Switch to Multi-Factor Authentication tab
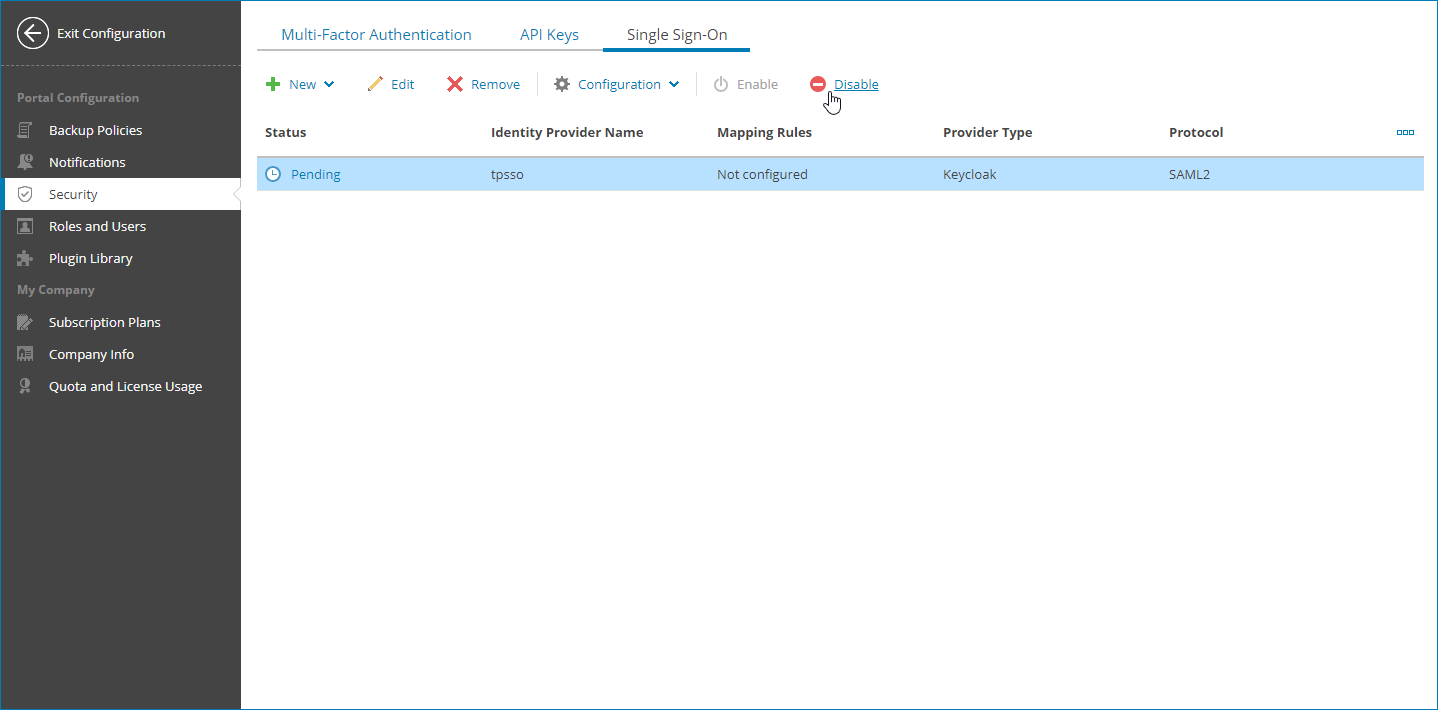1438x710 pixels. tap(376, 34)
